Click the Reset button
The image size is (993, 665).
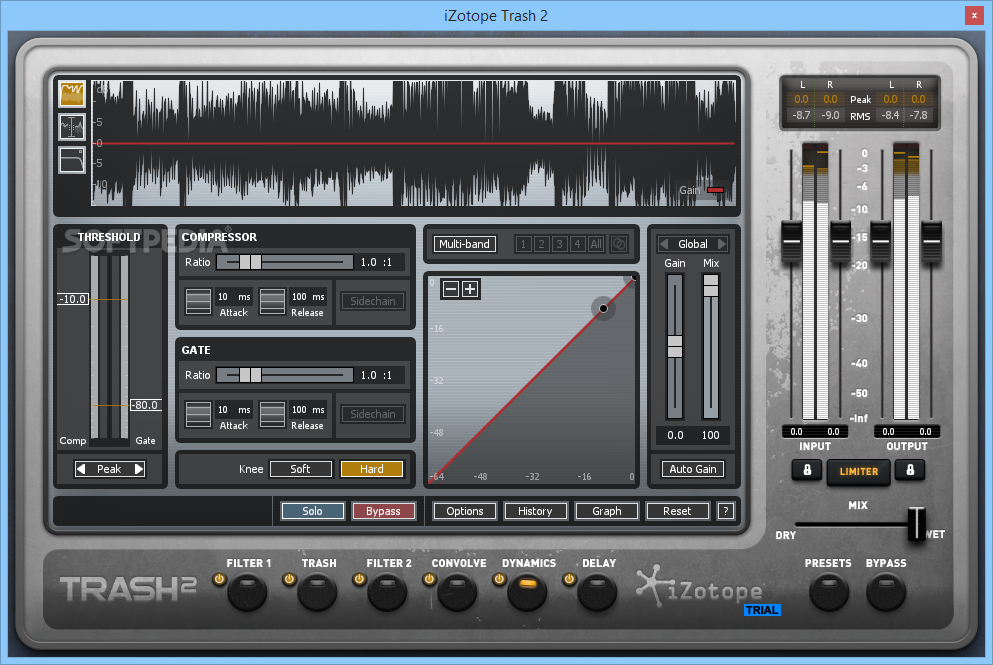(x=677, y=511)
